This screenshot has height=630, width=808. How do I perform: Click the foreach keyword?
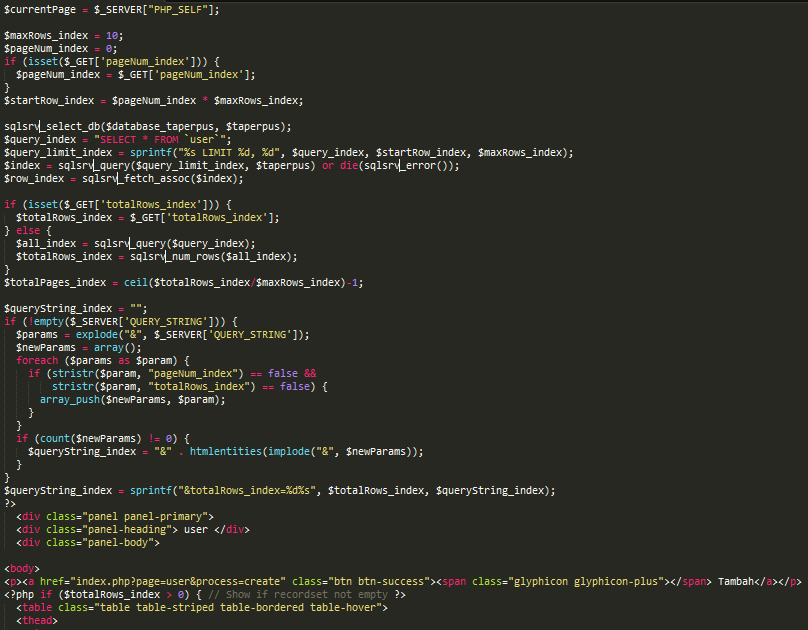pos(37,361)
